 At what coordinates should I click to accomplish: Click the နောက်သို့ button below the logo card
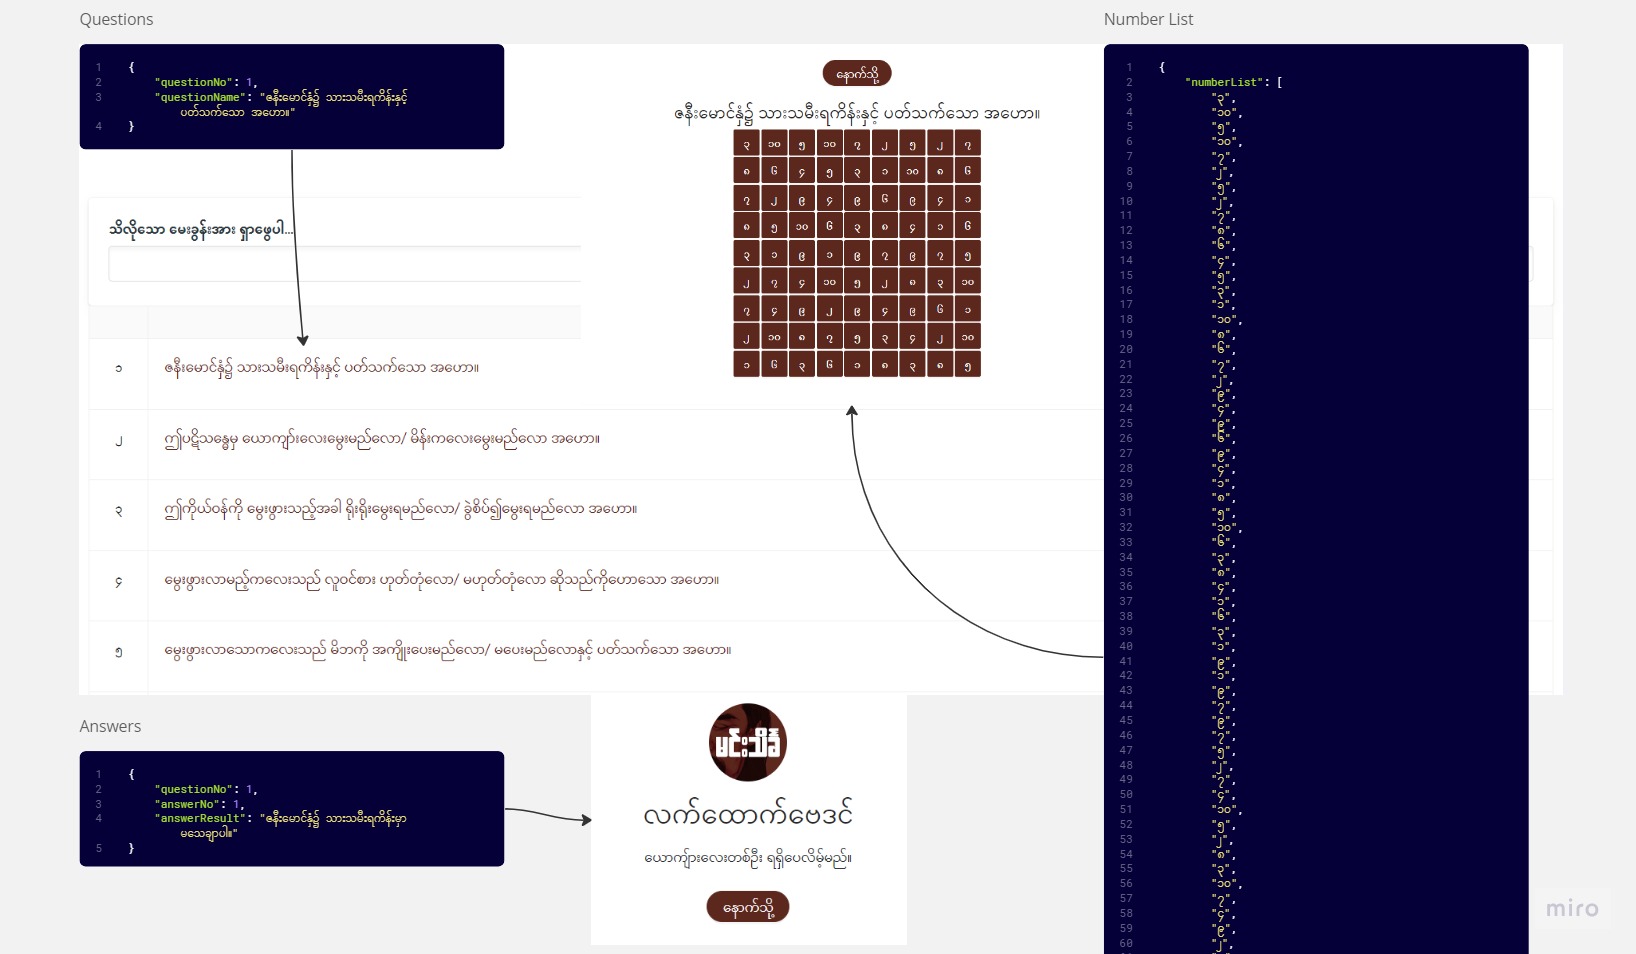click(747, 907)
